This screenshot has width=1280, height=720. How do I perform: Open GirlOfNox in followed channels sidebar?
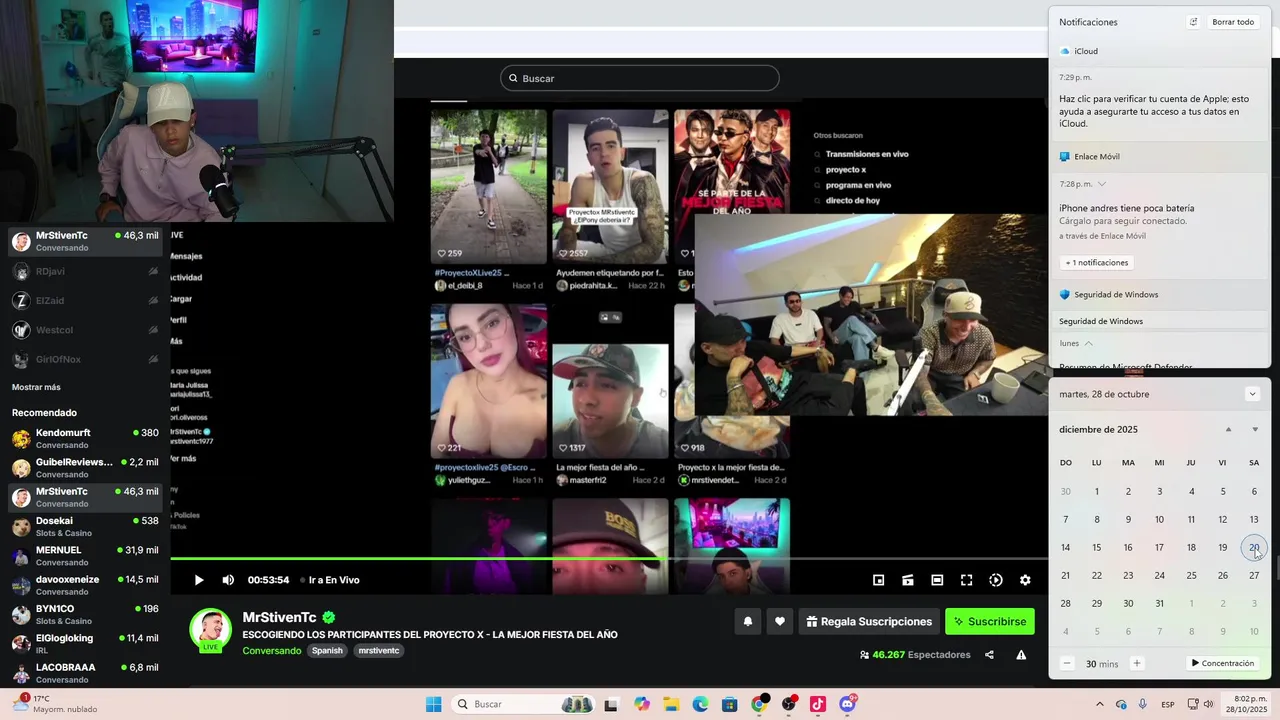click(x=85, y=359)
